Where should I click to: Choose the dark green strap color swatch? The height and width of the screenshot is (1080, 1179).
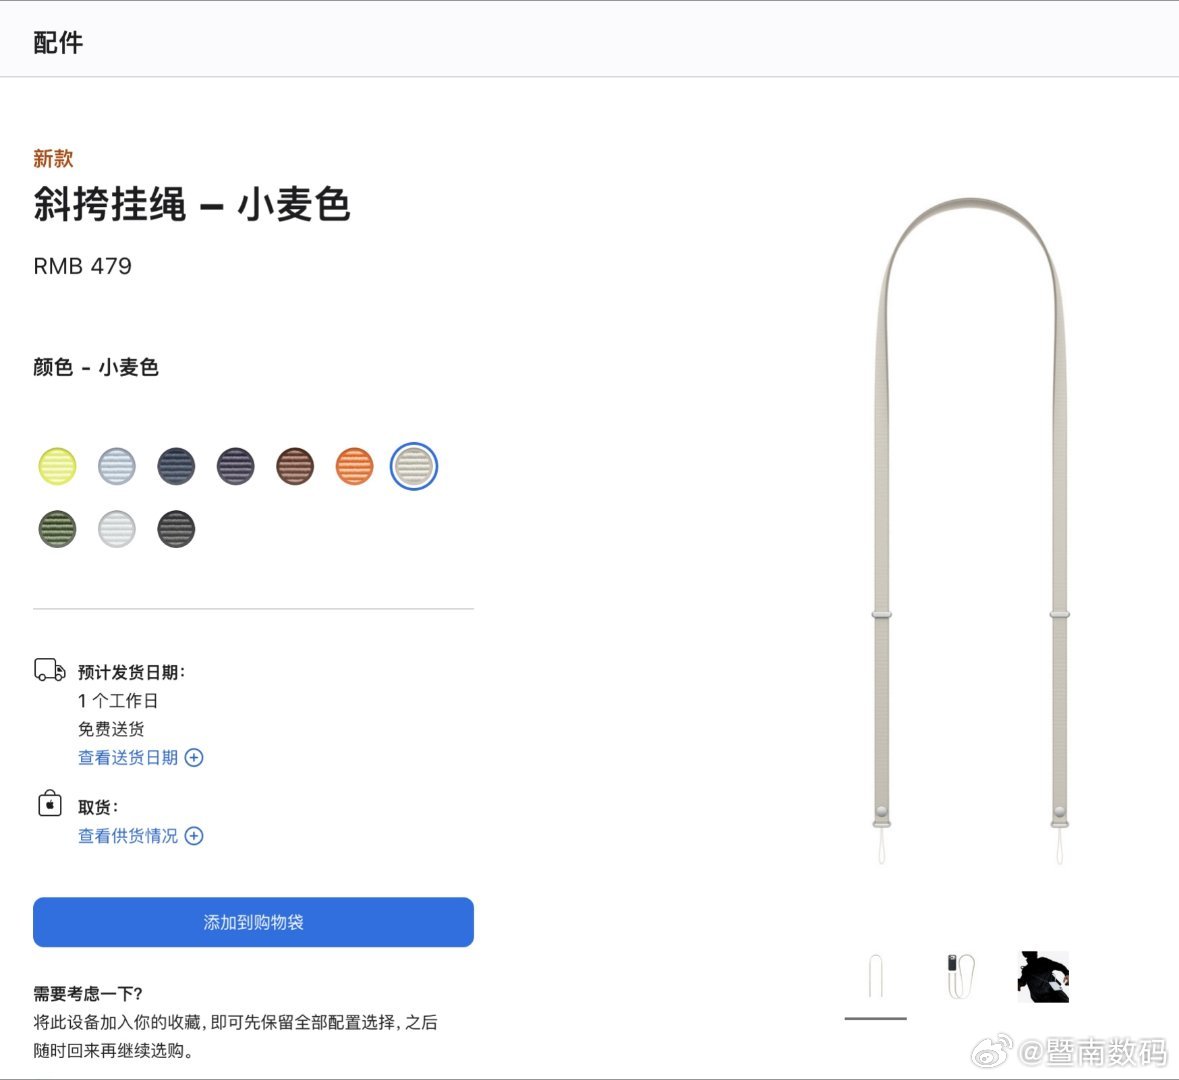[57, 529]
